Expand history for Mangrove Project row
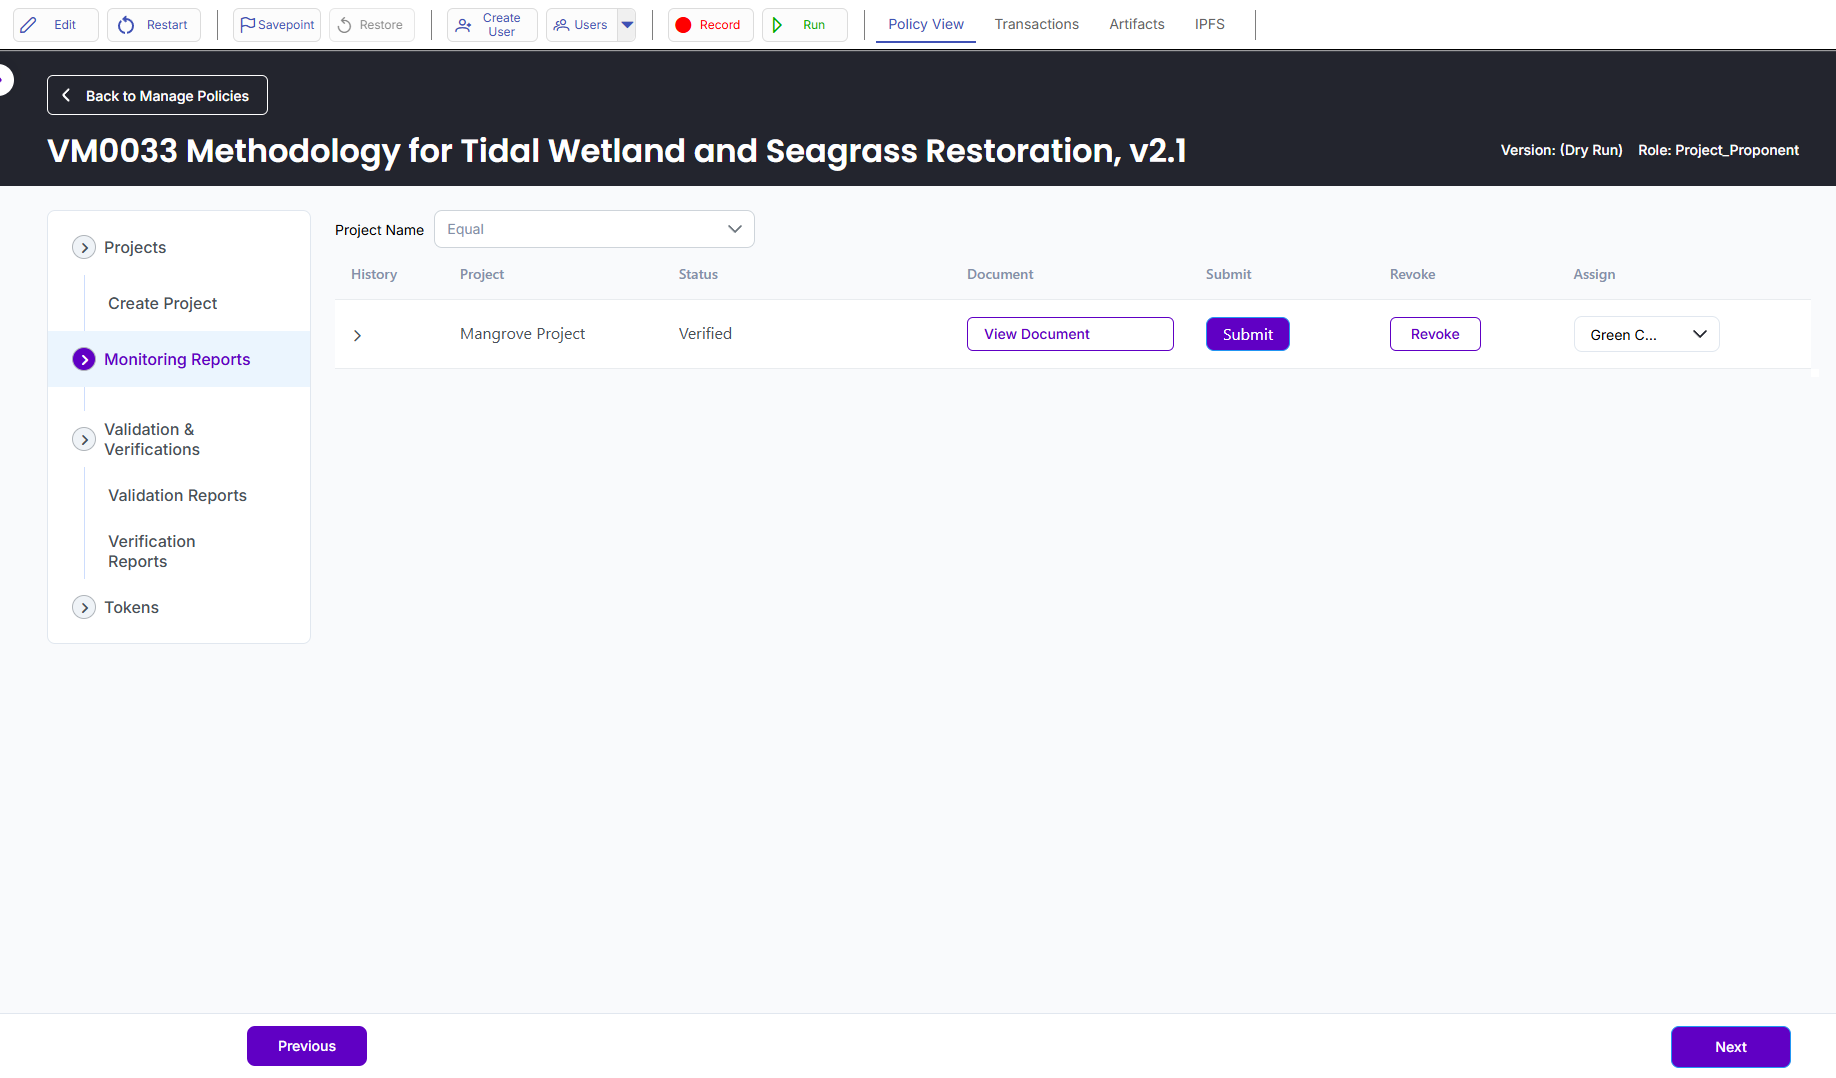Viewport: 1836px width, 1078px height. (357, 335)
